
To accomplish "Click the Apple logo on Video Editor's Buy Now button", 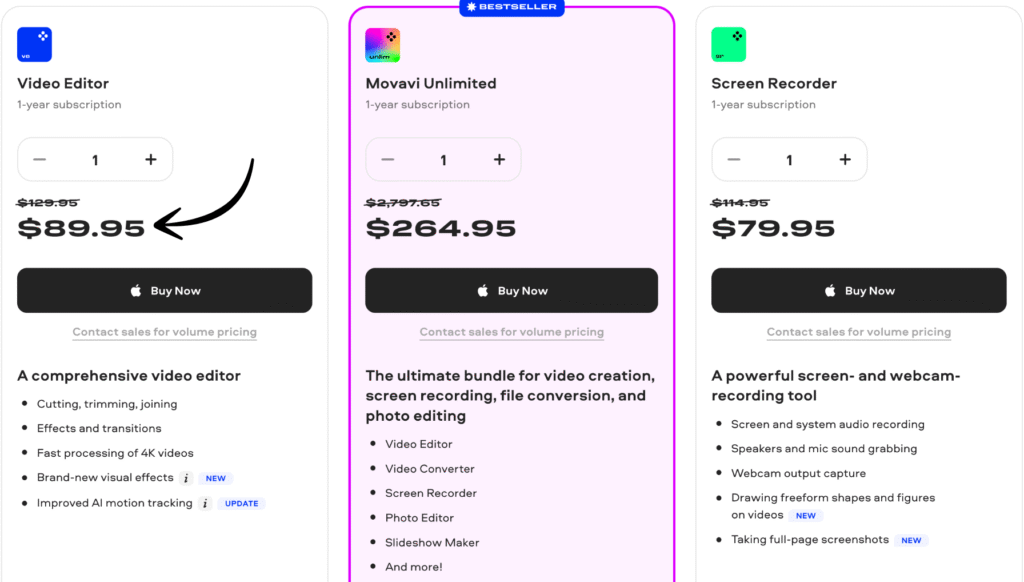I will pos(136,290).
